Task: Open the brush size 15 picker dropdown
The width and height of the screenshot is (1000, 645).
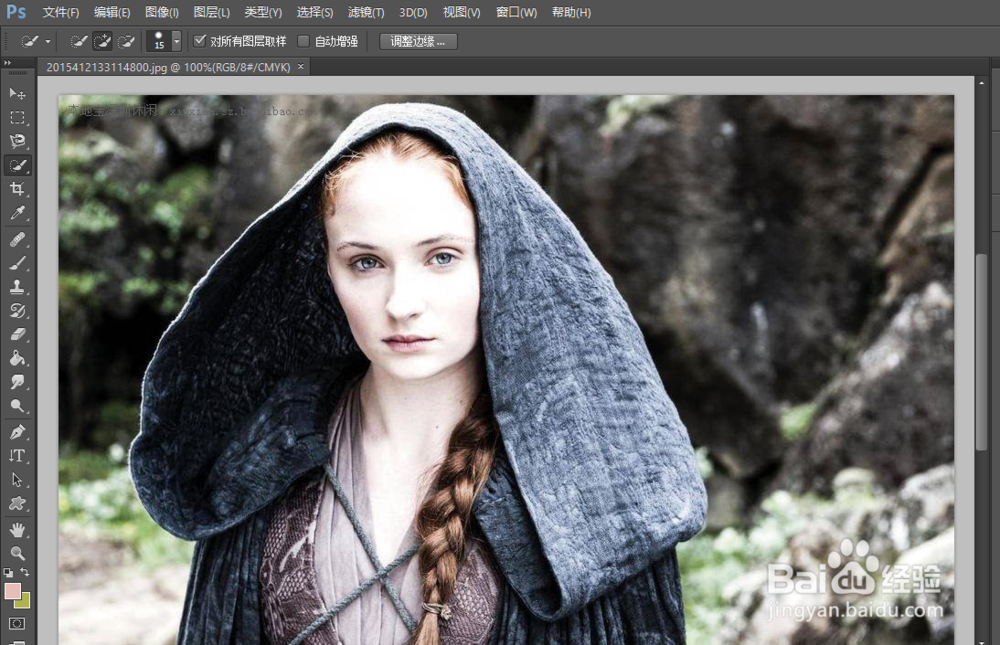Action: (177, 41)
